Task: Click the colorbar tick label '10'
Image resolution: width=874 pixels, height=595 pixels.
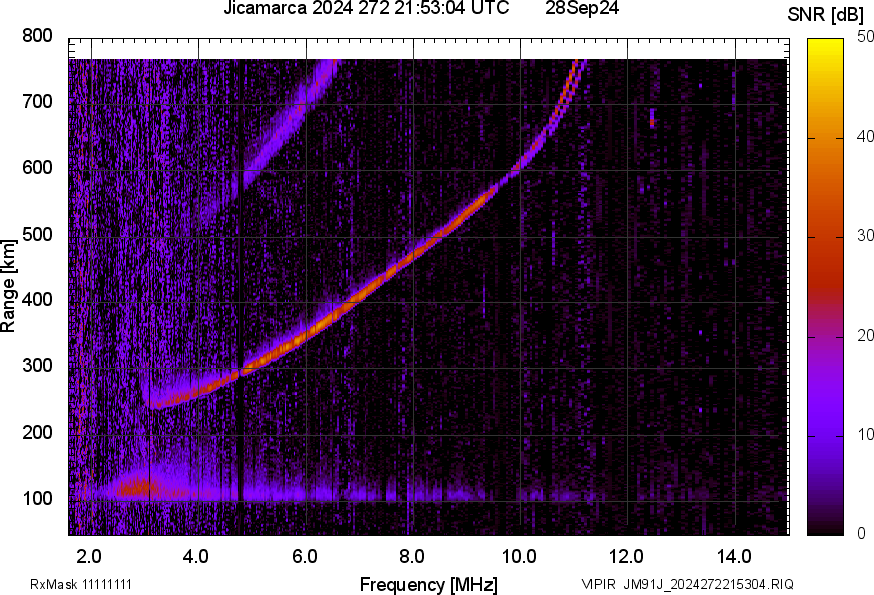Action: pos(865,434)
